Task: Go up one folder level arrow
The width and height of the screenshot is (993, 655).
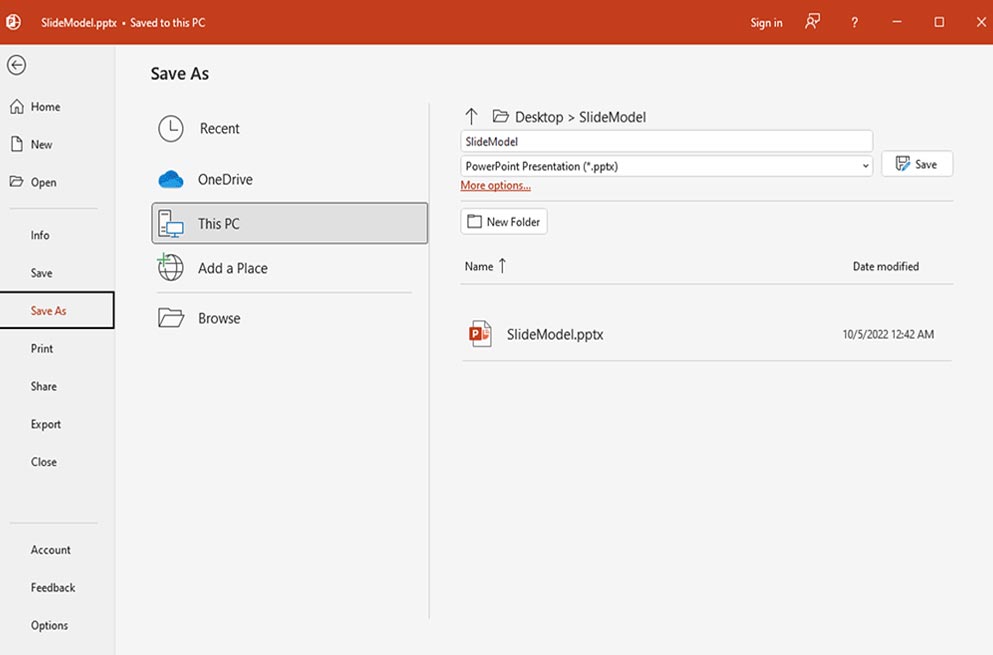Action: (x=471, y=117)
